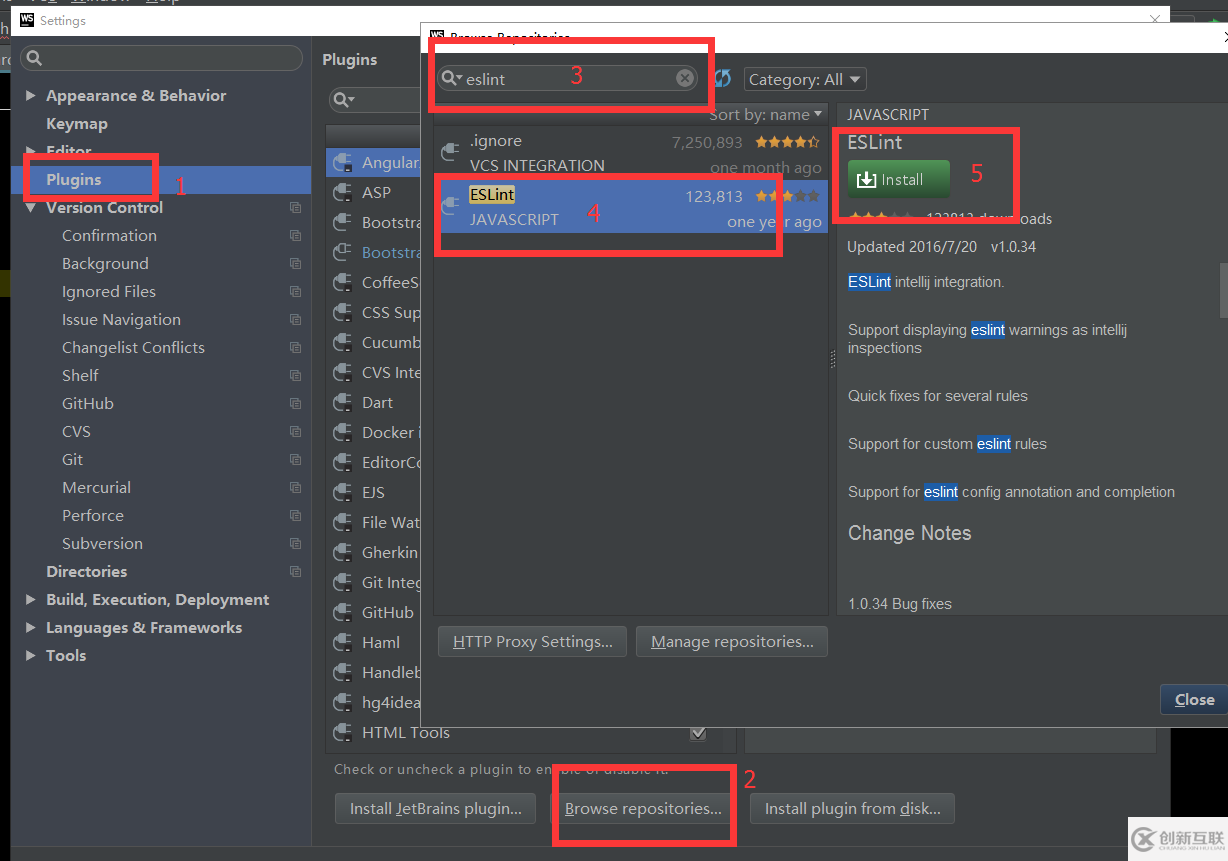Open search options in Plugins filter field
This screenshot has height=861, width=1228.
(x=344, y=100)
